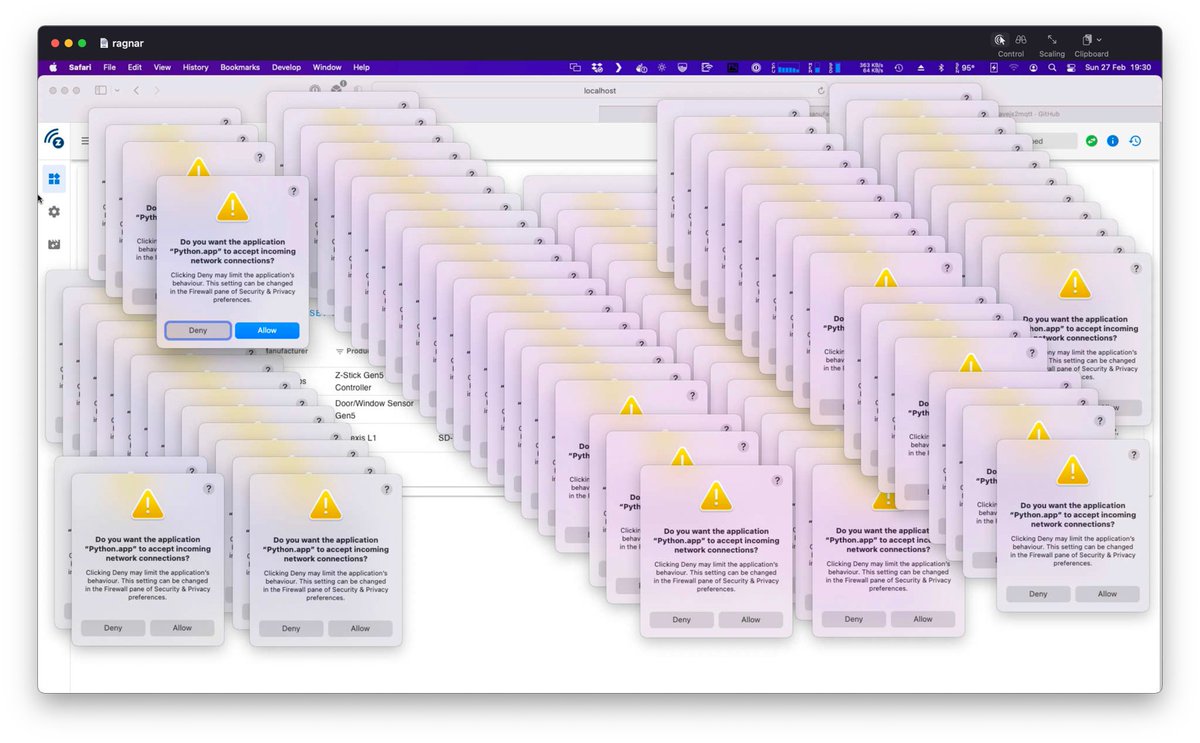This screenshot has height=743, width=1200.
Task: Open the Develop menu
Action: coord(286,67)
